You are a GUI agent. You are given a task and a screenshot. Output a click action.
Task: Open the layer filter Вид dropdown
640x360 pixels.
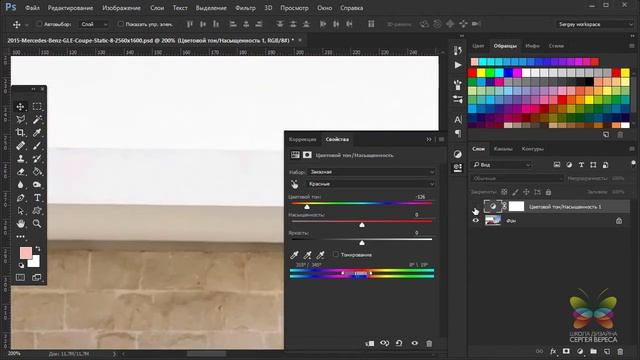coord(502,165)
